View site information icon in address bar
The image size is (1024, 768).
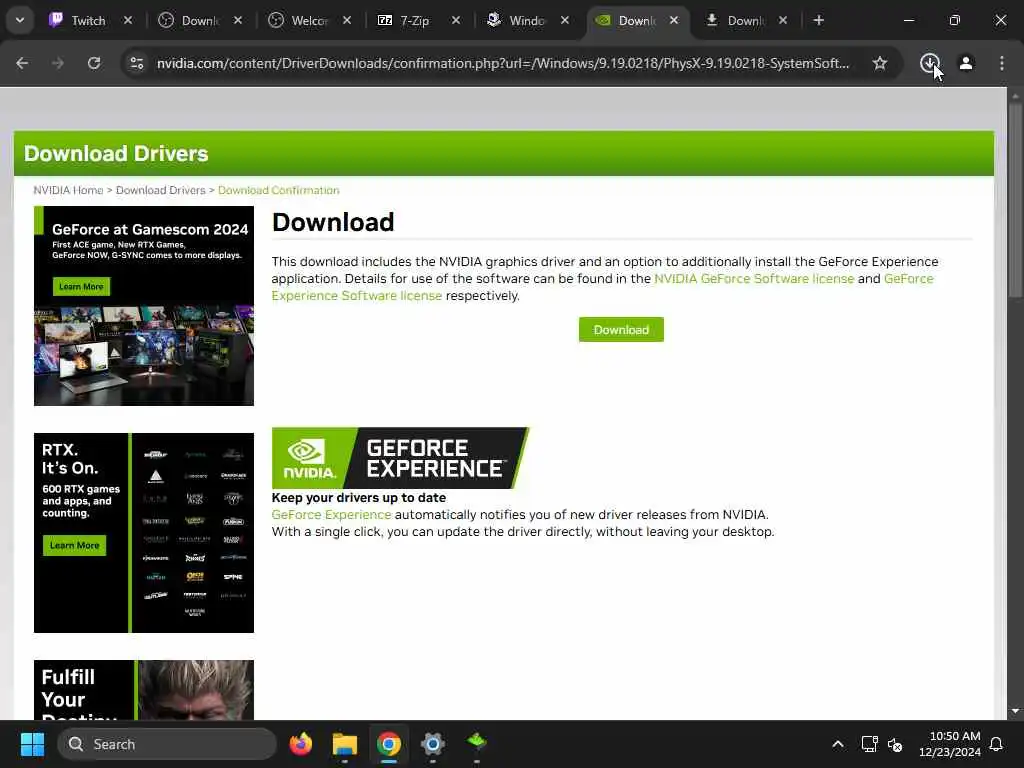[x=136, y=63]
